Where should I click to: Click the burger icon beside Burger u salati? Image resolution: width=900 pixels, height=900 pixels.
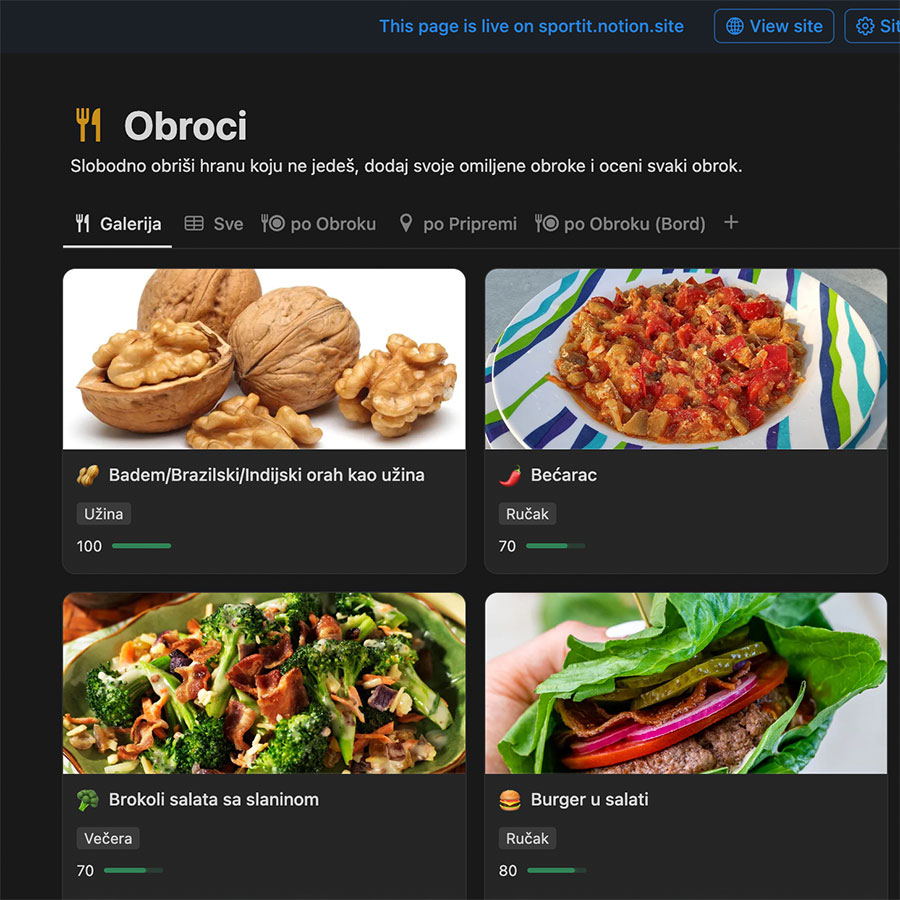(x=510, y=800)
